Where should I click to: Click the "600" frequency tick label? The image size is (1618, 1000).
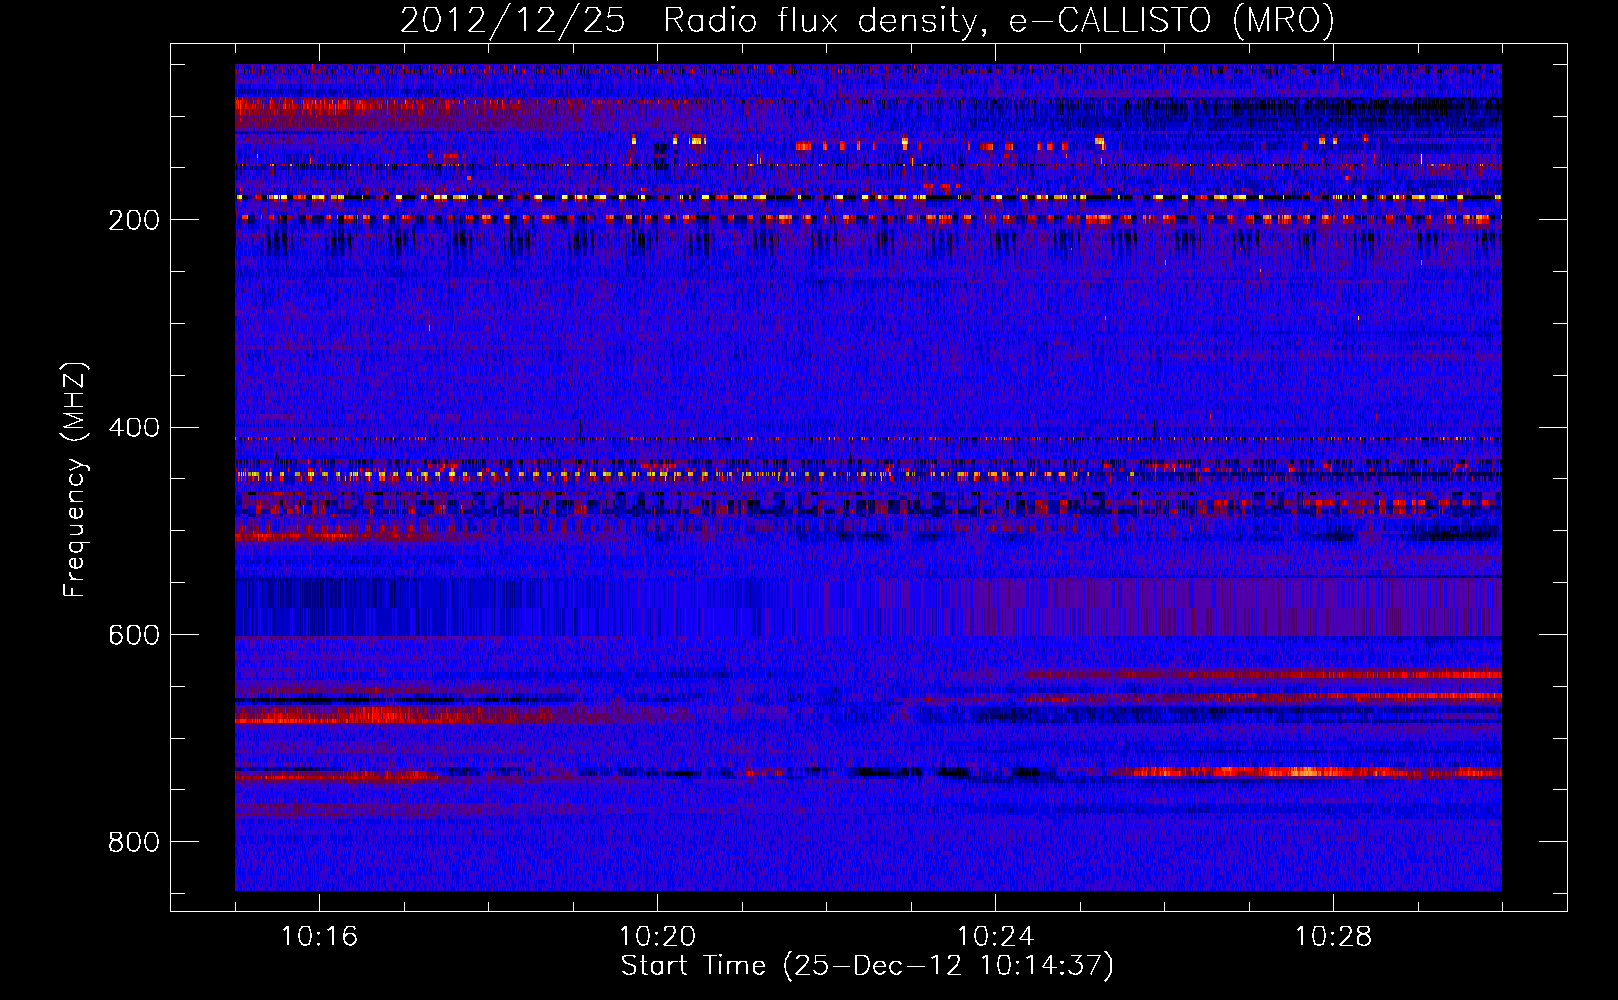(x=134, y=635)
